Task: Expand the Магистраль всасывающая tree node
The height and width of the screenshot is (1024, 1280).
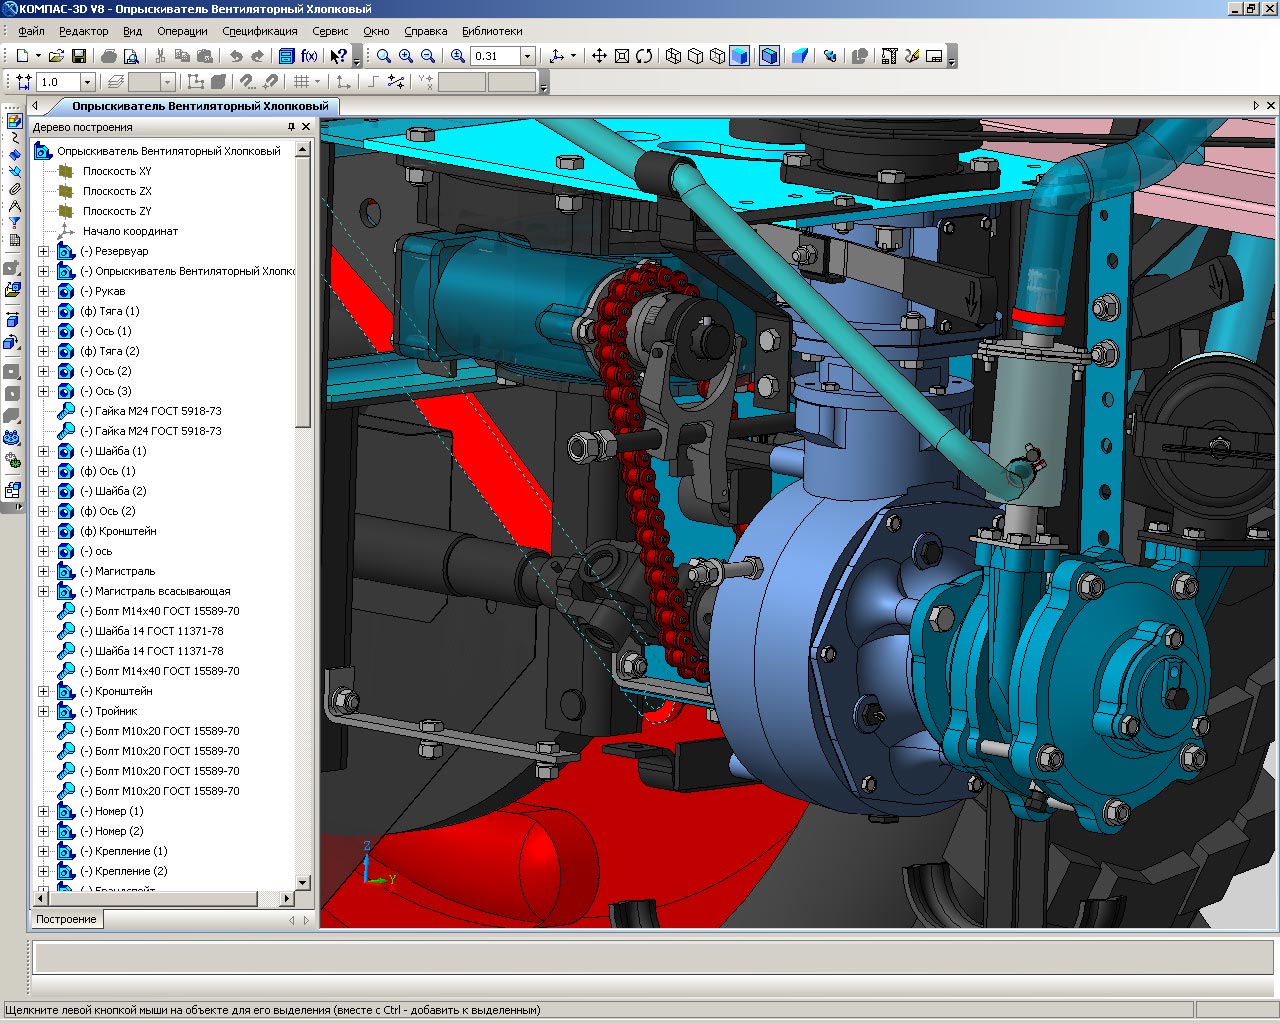Action: [43, 591]
